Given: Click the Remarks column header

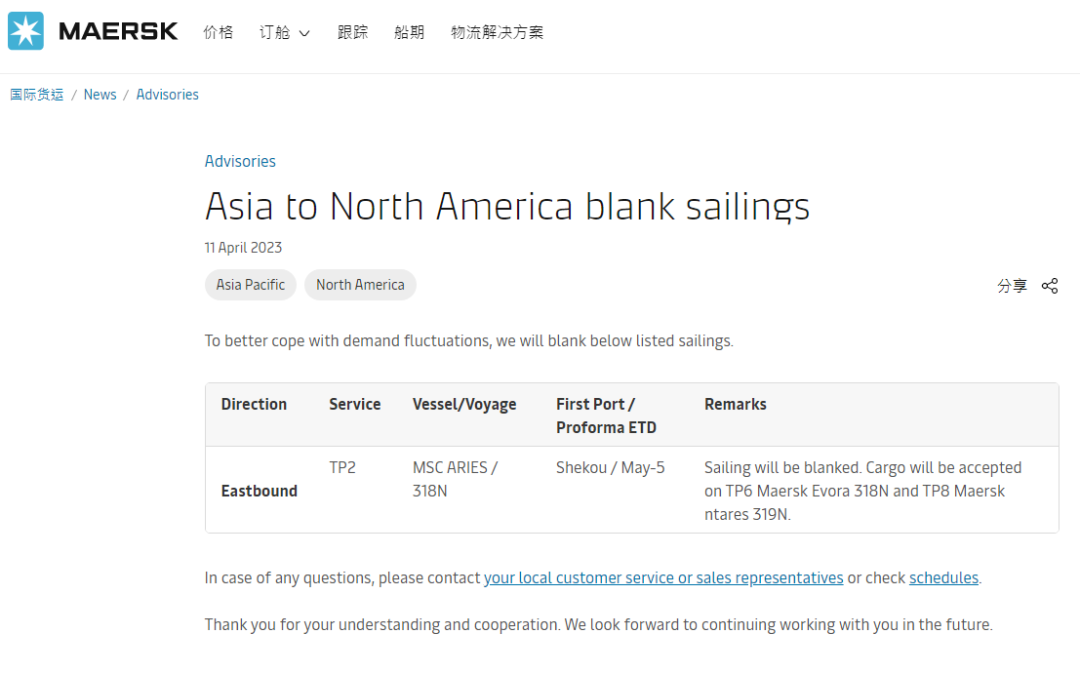Looking at the screenshot, I should [x=735, y=404].
